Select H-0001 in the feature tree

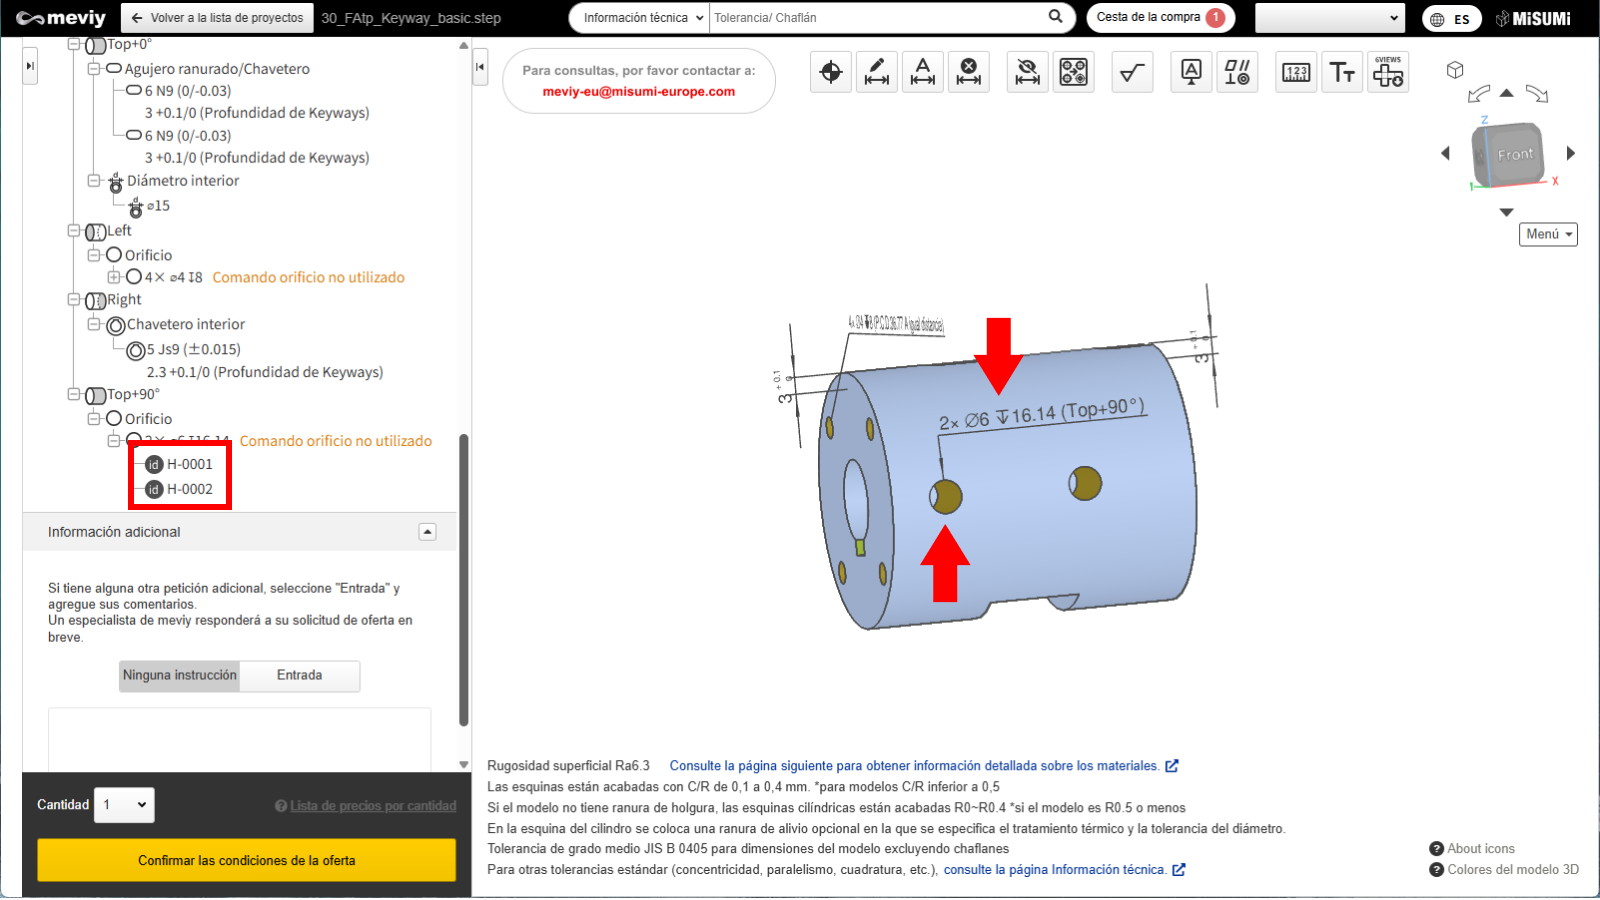[189, 464]
